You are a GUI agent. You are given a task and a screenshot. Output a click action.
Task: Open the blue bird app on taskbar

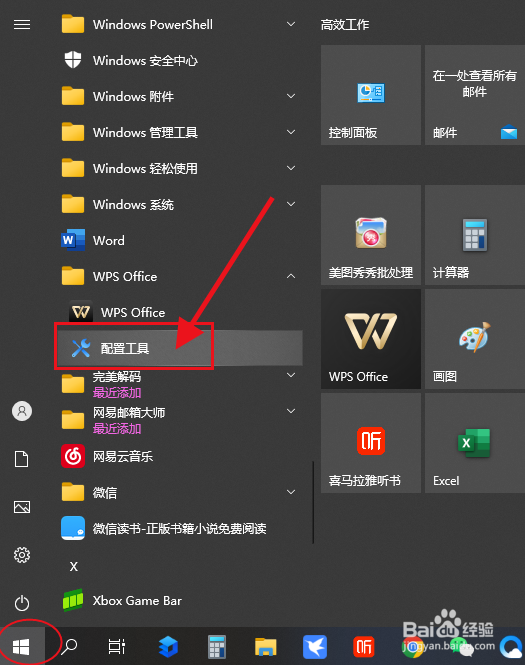click(315, 646)
